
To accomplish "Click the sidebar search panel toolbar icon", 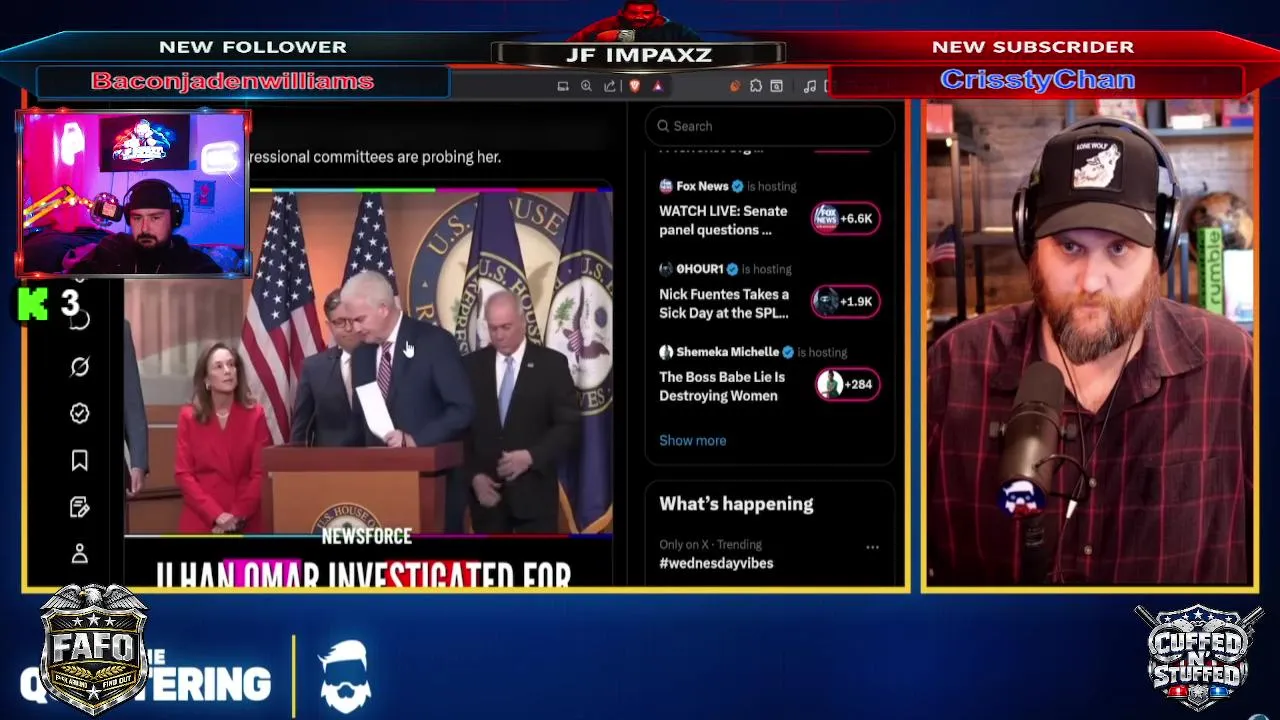I will [777, 86].
